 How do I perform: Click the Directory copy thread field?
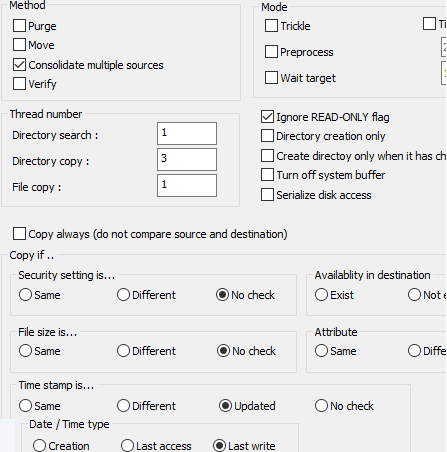pyautogui.click(x=187, y=159)
